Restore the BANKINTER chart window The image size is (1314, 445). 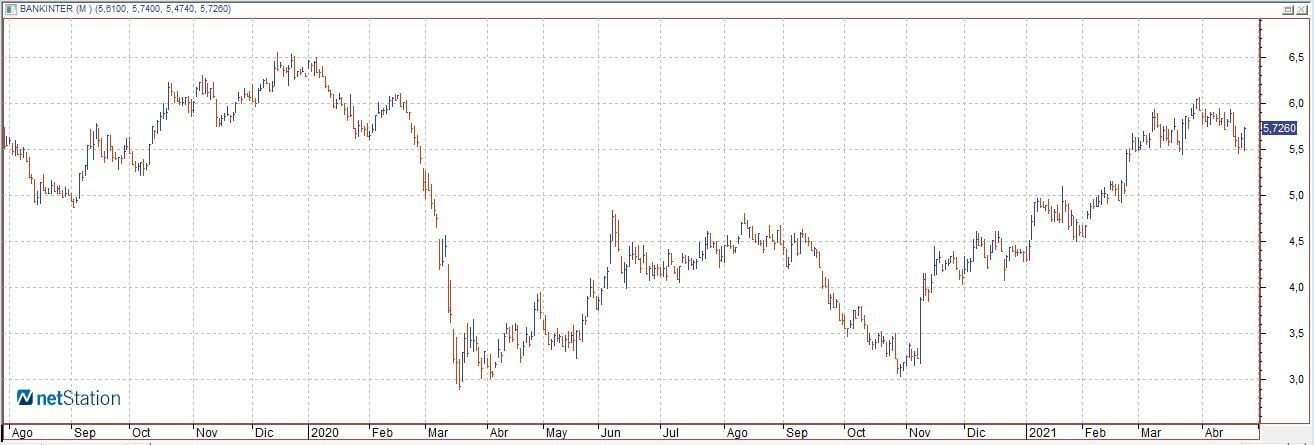1288,9
